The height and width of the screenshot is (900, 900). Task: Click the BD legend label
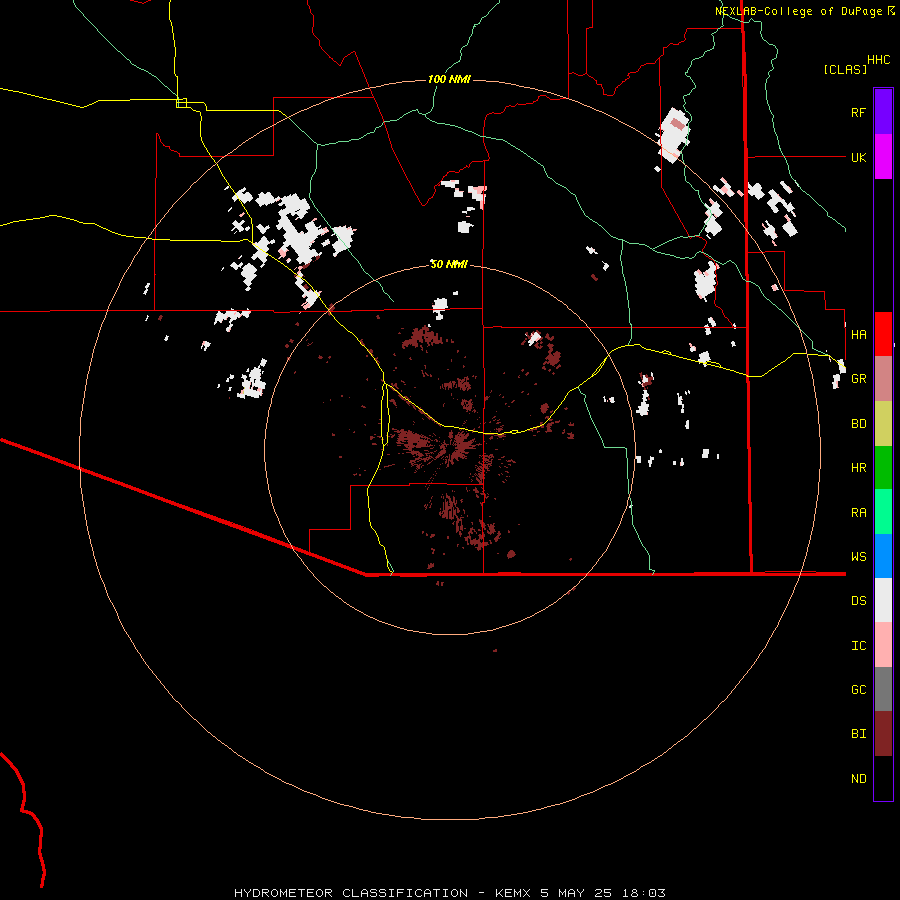point(858,424)
